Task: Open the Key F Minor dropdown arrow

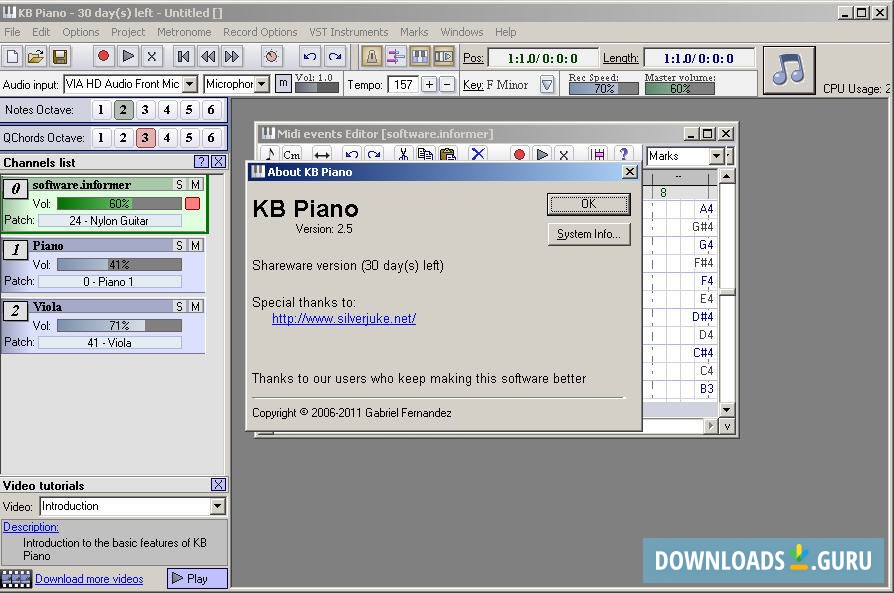Action: click(x=547, y=85)
